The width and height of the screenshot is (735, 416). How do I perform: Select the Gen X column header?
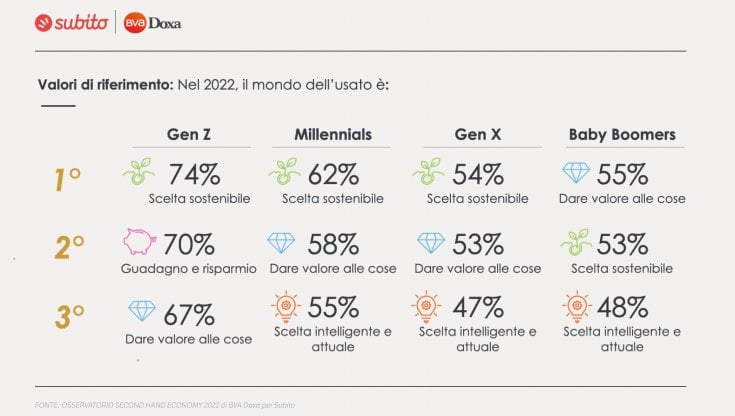tap(478, 135)
